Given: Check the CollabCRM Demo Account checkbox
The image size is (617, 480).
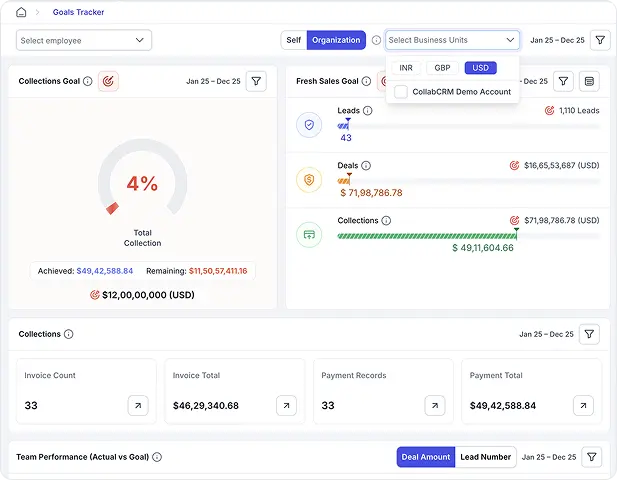Looking at the screenshot, I should click(x=401, y=92).
